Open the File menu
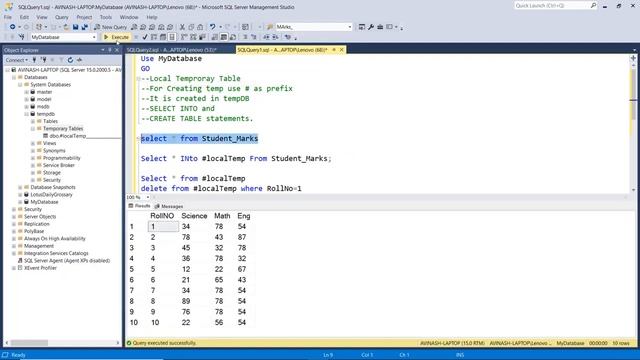Screen dimensions: 640x360 click(8, 17)
